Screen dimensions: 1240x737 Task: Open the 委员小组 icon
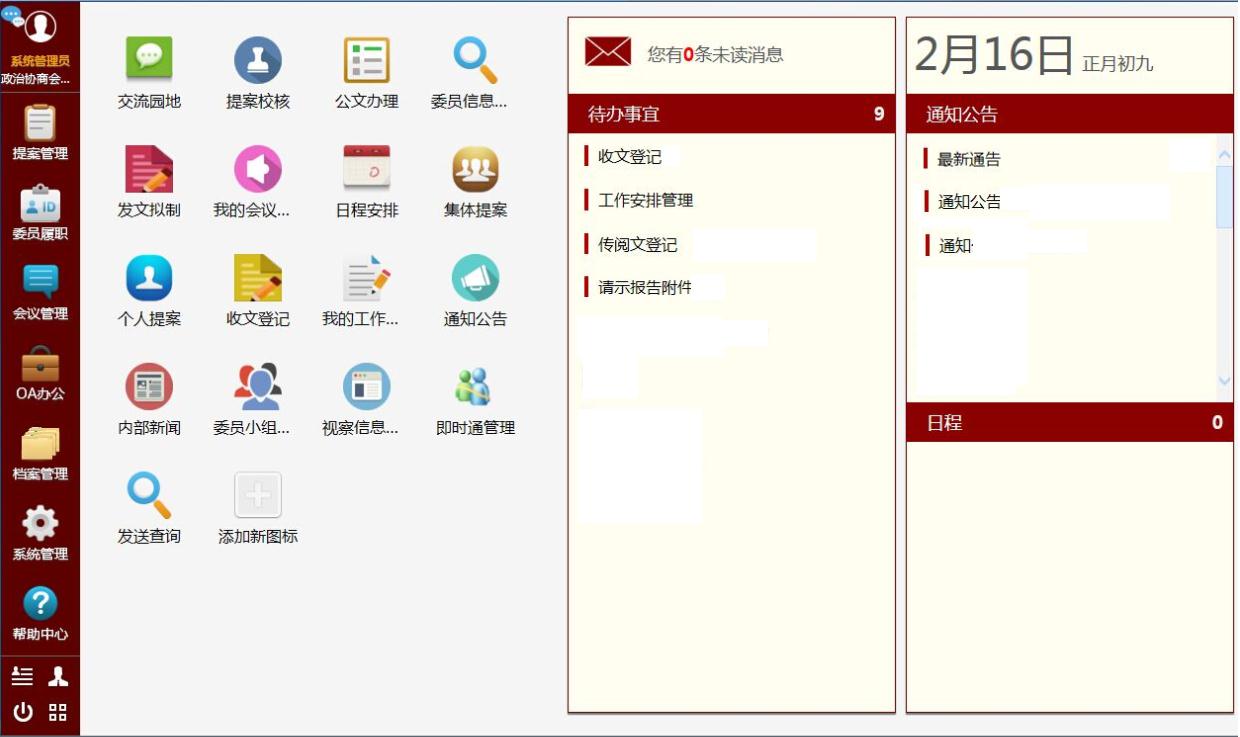click(x=258, y=387)
